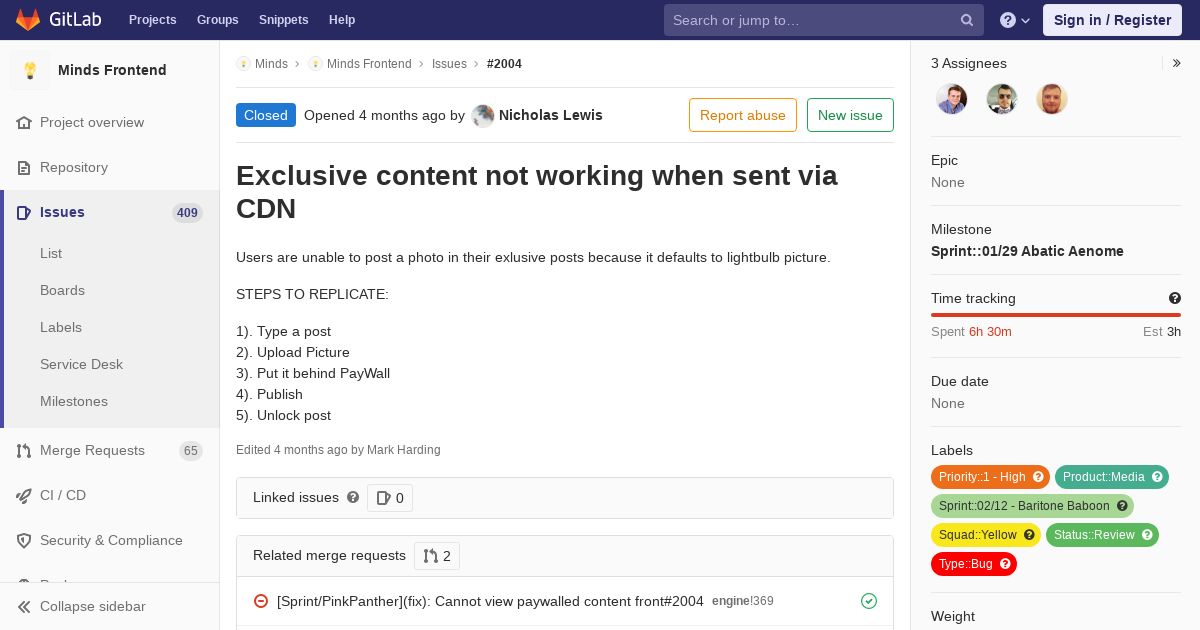Open Nicholas Lewis author profile

tap(550, 115)
